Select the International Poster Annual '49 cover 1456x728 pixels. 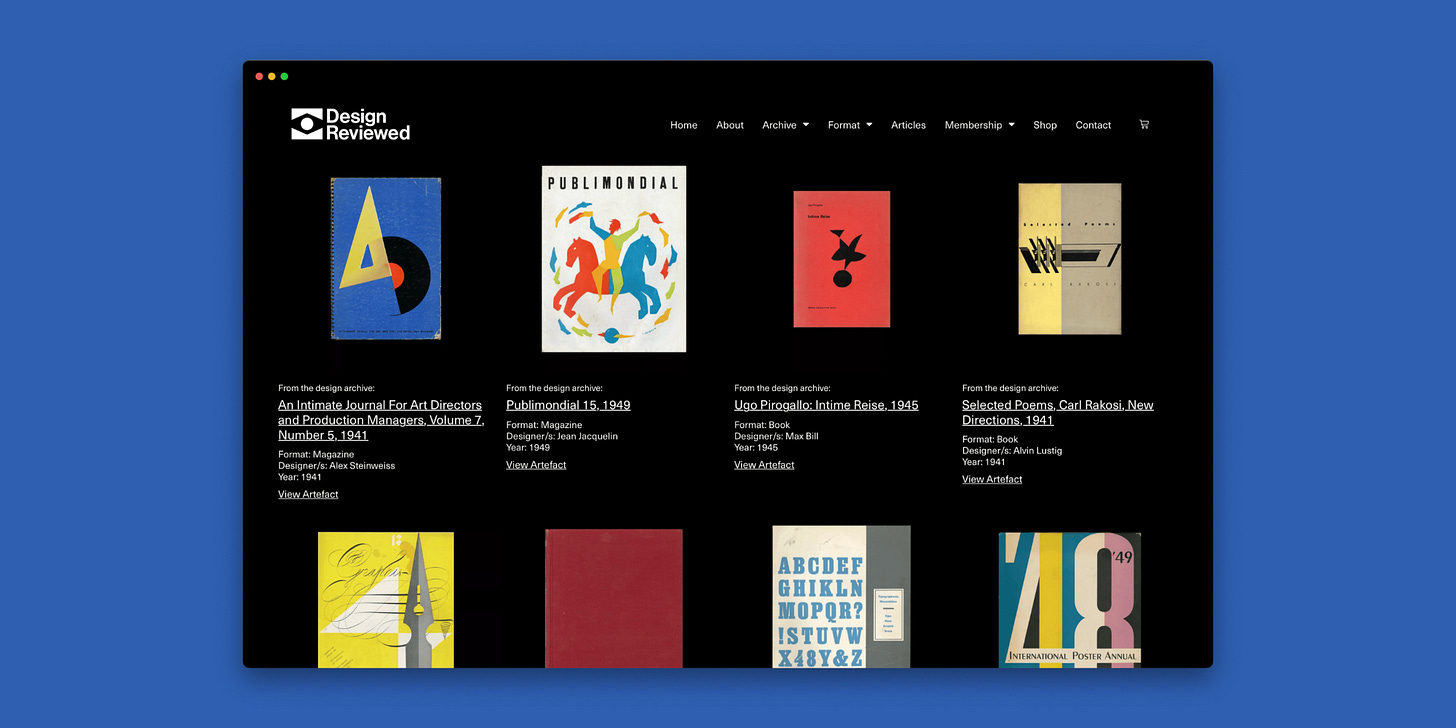[1070, 600]
